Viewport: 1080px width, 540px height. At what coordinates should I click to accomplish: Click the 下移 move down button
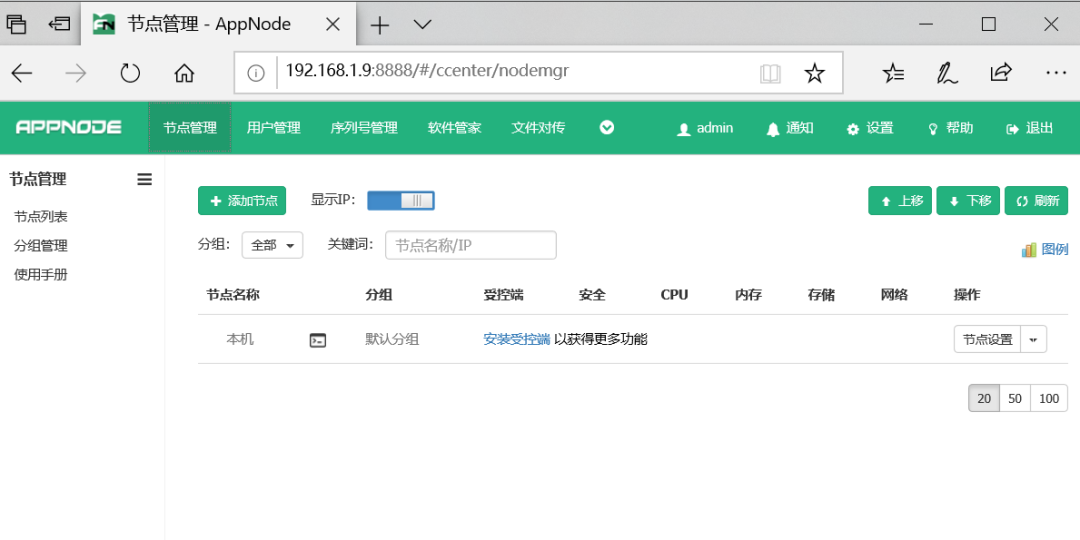pyautogui.click(x=968, y=200)
